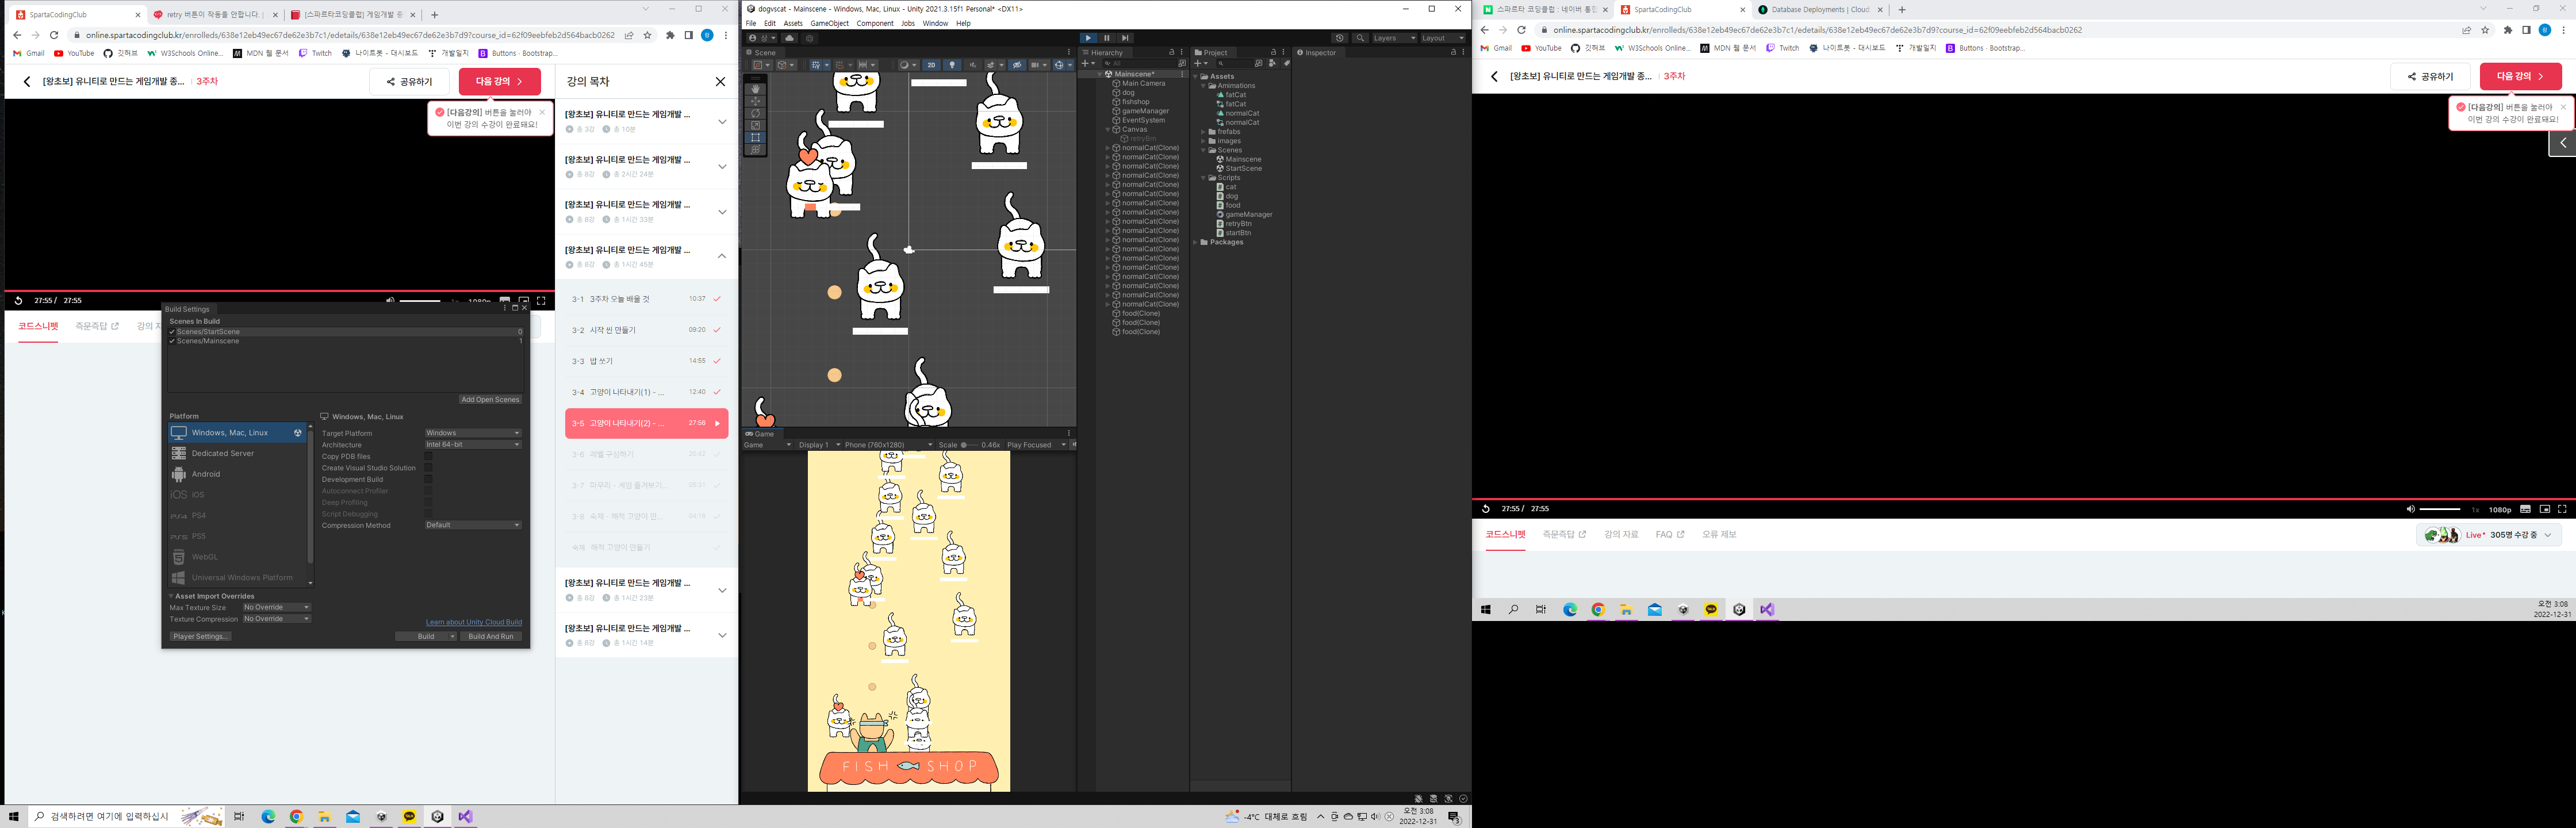Close the course outline panel
Screen dimensions: 2576x828
coord(720,81)
